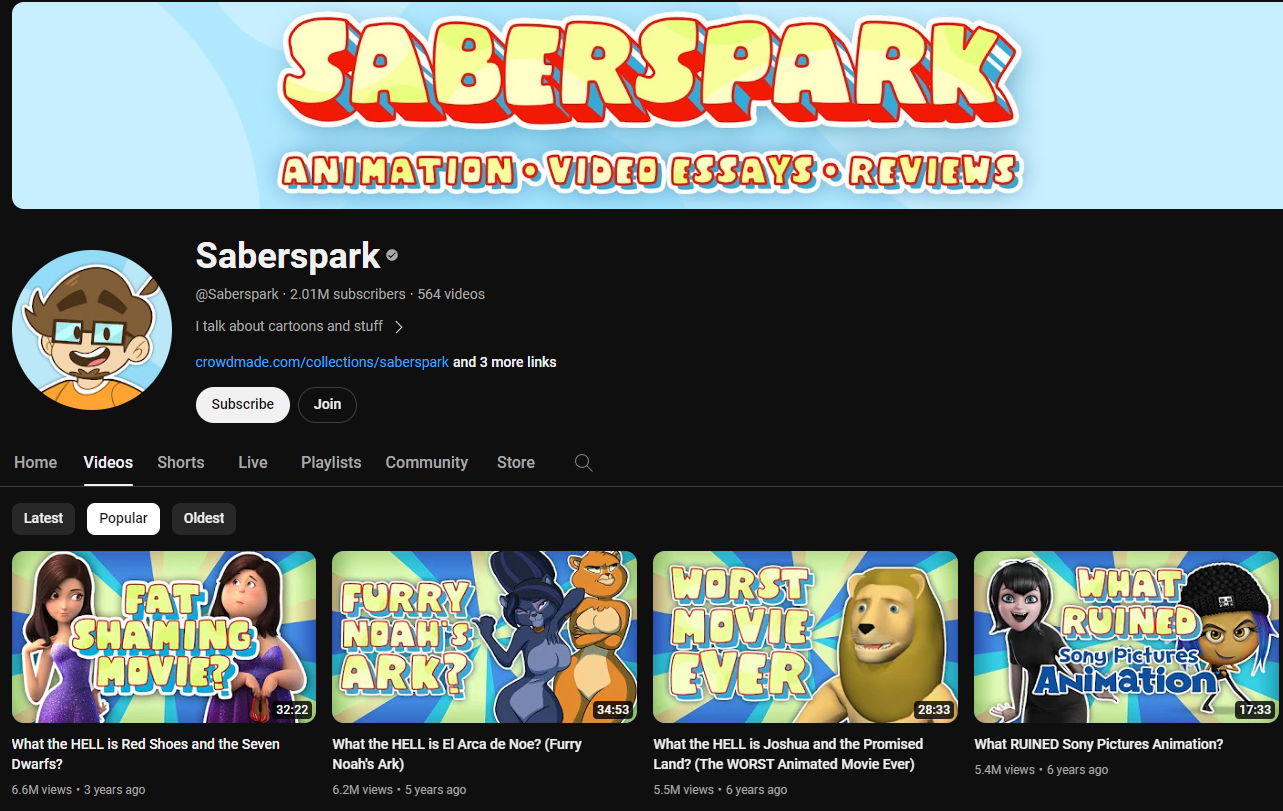
Task: Expand the channel description chevron
Action: (399, 327)
